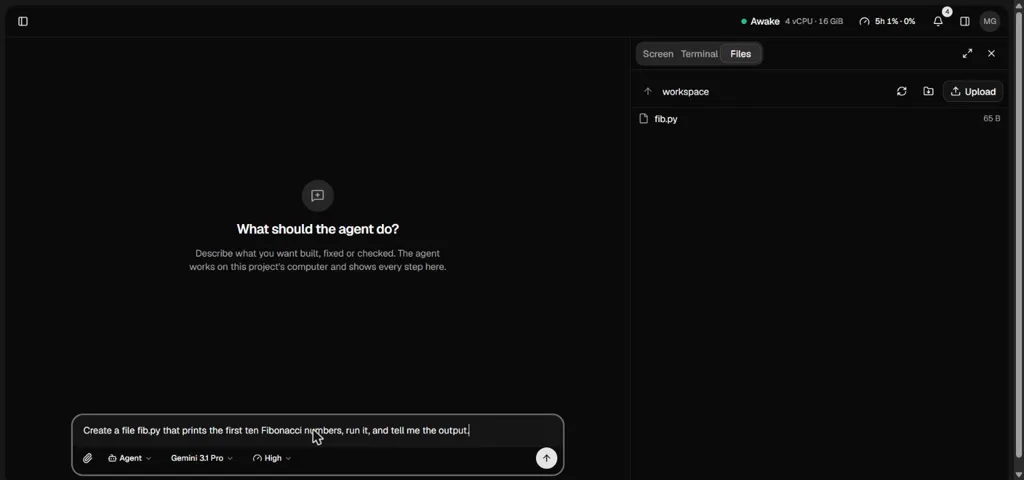
Task: Refresh the workspace file list
Action: (902, 91)
